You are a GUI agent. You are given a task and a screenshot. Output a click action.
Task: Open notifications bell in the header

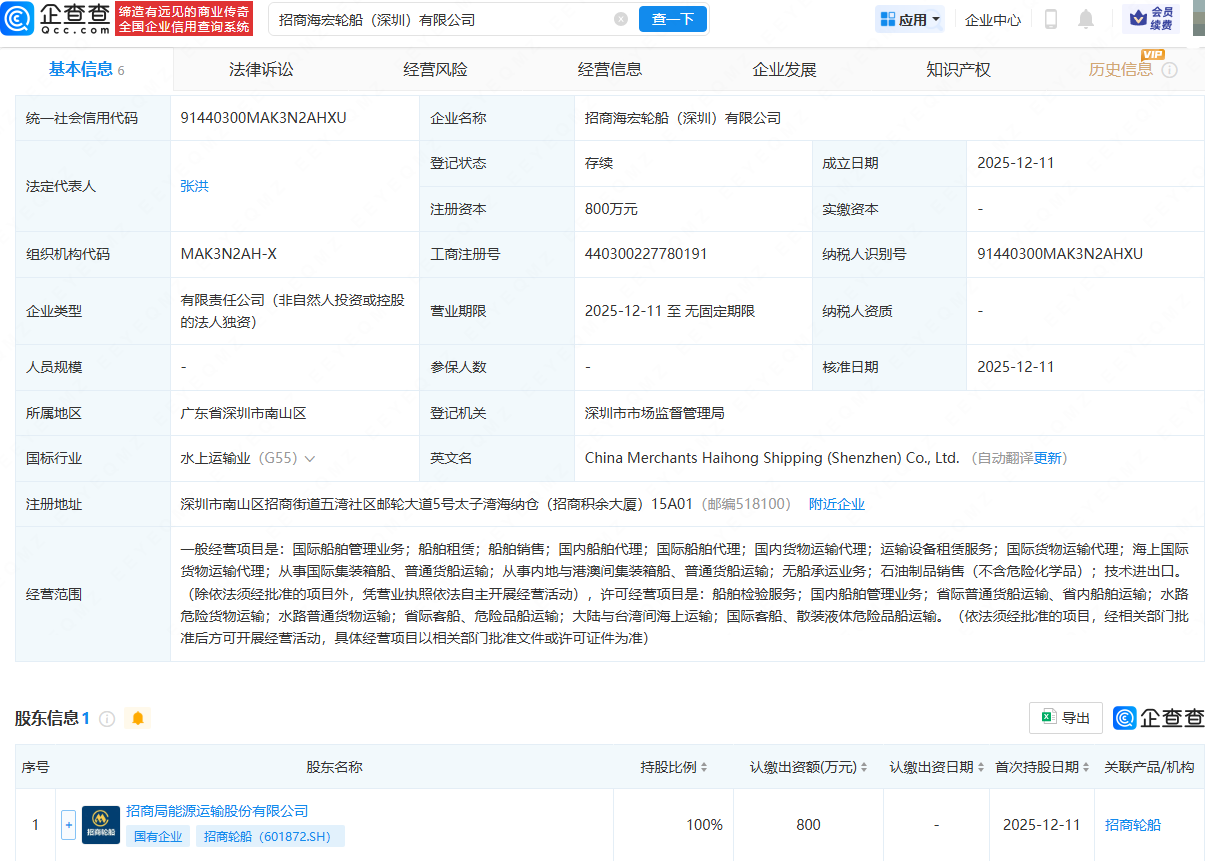pos(1085,19)
